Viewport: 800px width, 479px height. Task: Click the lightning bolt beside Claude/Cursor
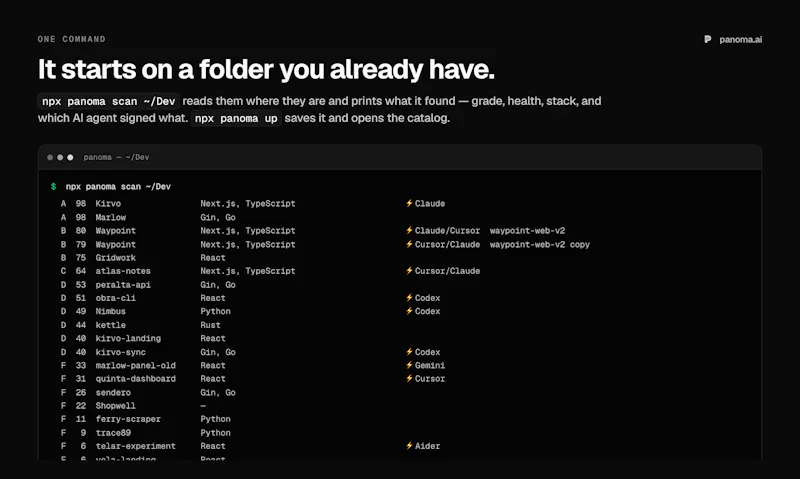coord(409,230)
